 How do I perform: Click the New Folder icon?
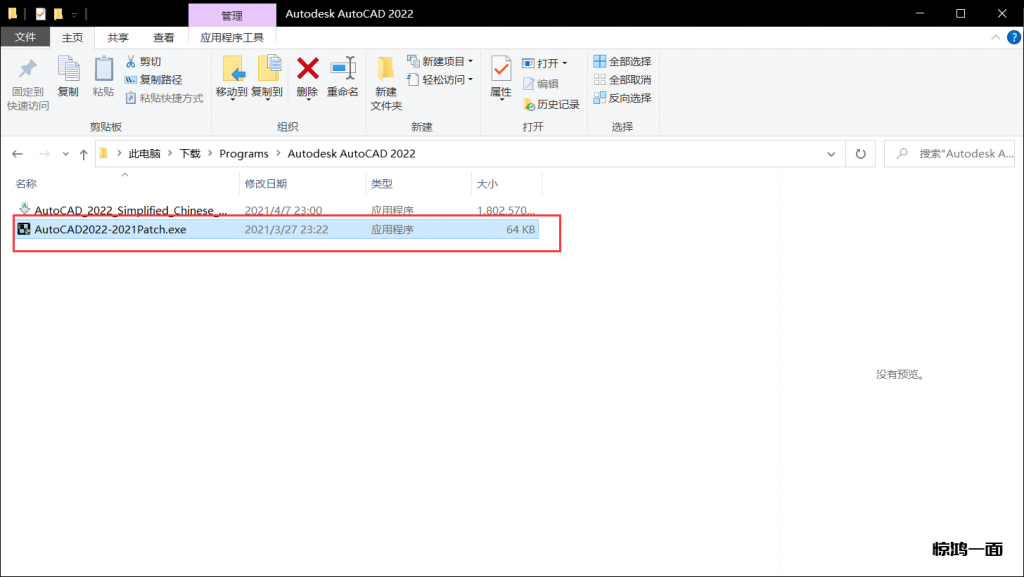(386, 70)
